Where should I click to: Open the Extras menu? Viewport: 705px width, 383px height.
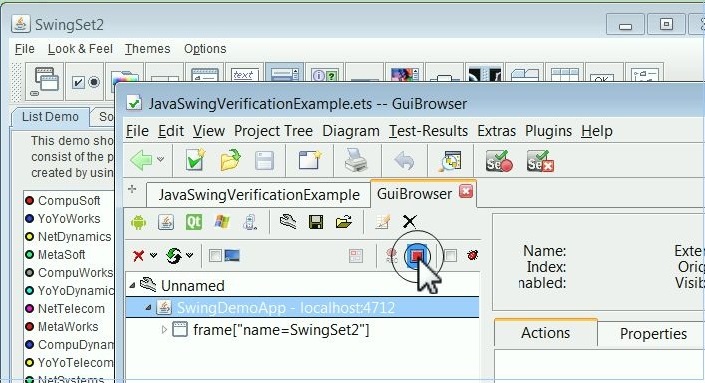(496, 131)
